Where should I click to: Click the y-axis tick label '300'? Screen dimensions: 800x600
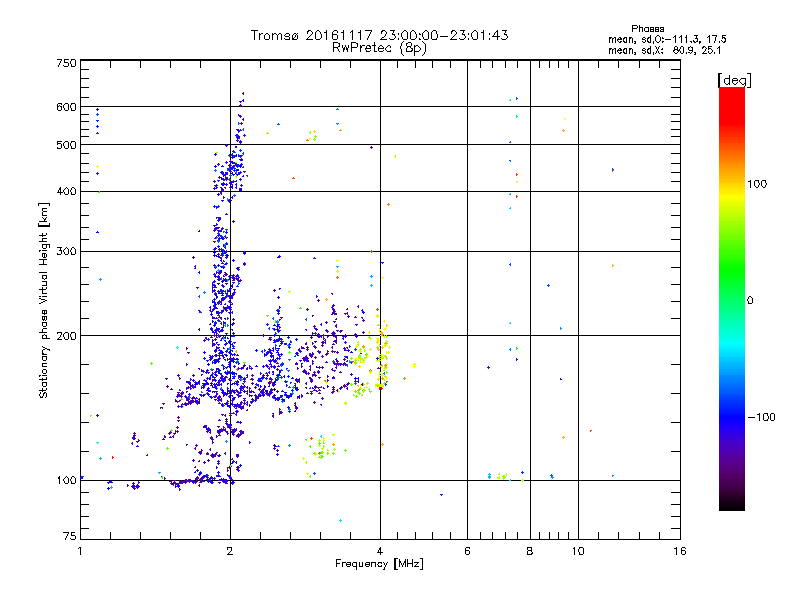(x=66, y=251)
